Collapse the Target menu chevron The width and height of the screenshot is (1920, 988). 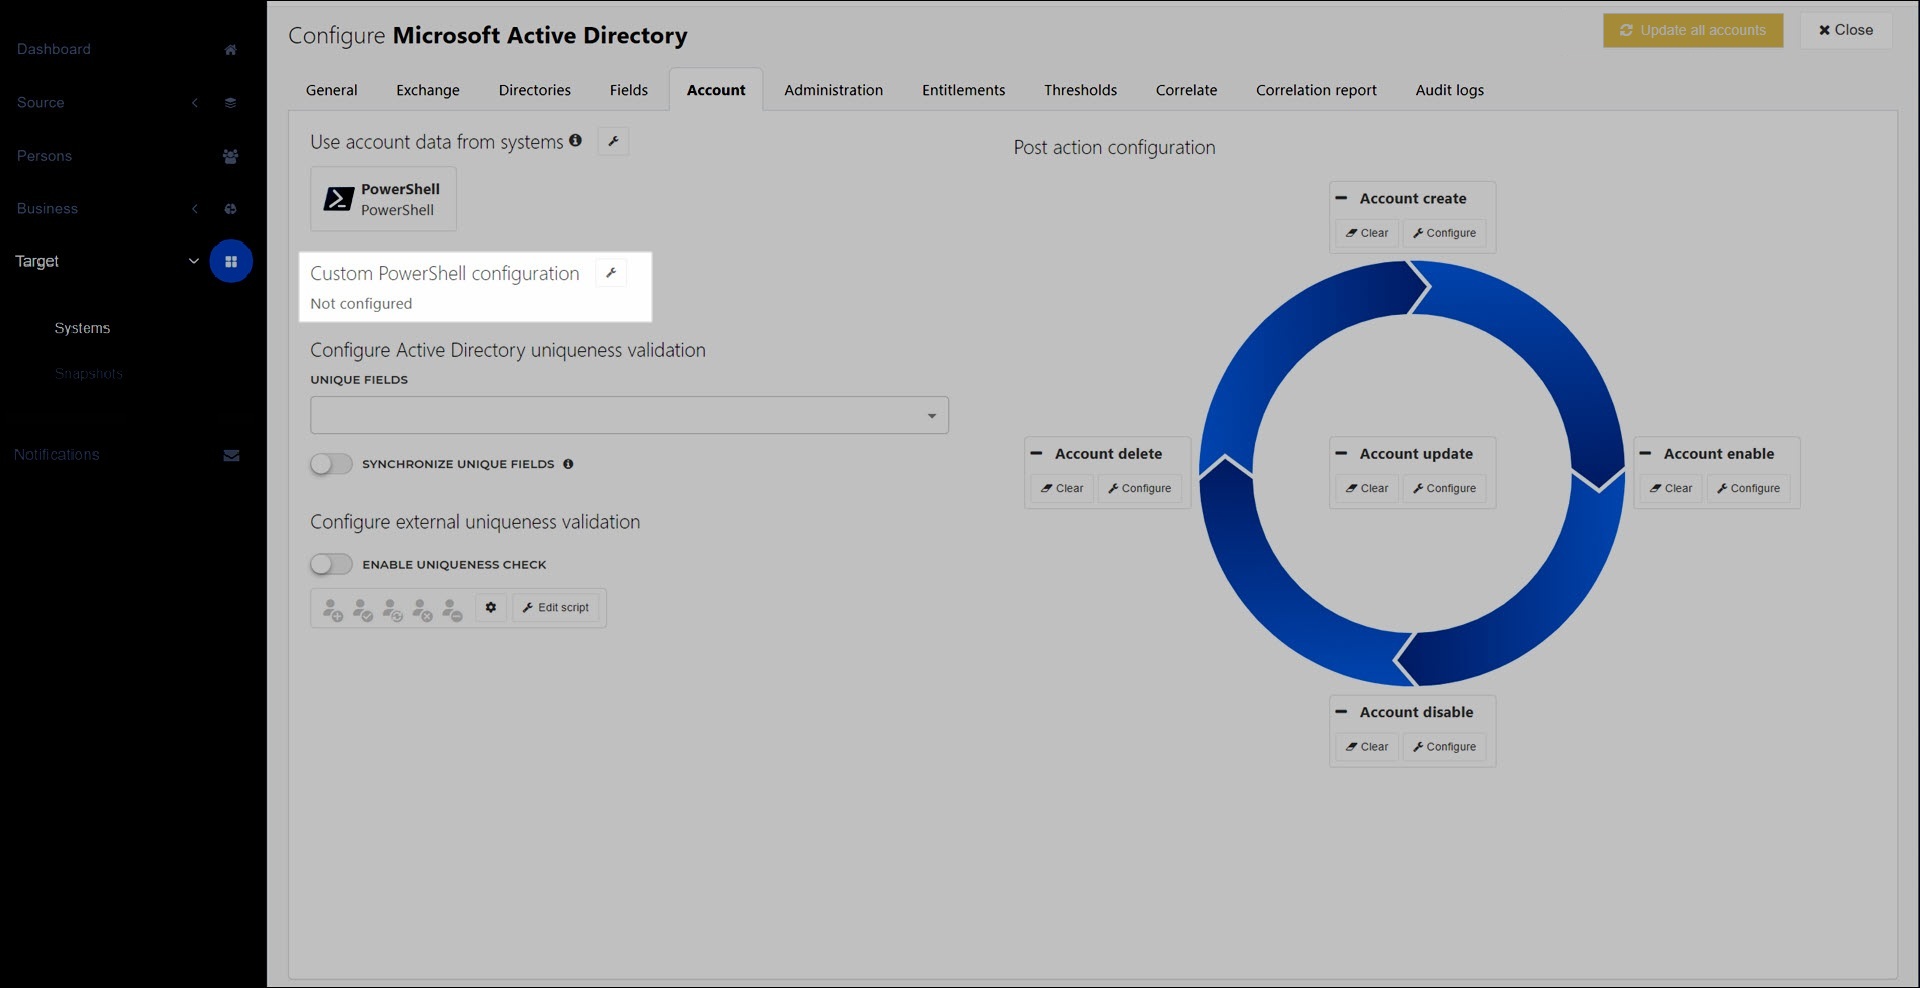click(x=194, y=261)
